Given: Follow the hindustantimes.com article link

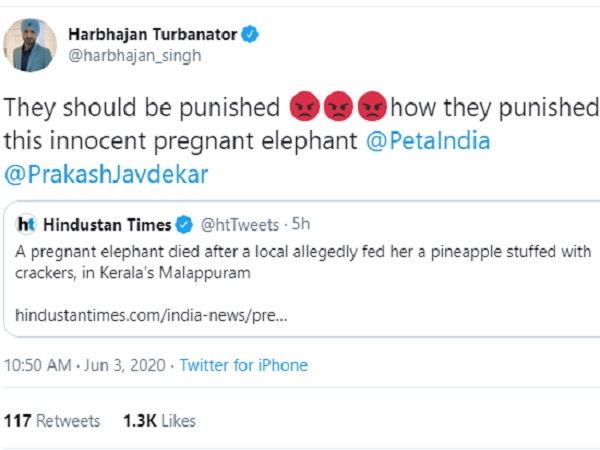Looking at the screenshot, I should pos(152,315).
